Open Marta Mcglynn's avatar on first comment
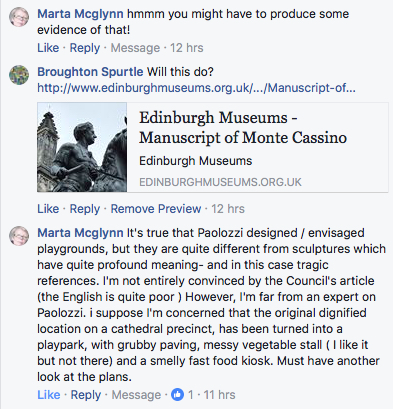This screenshot has height=409, width=393. (19, 16)
